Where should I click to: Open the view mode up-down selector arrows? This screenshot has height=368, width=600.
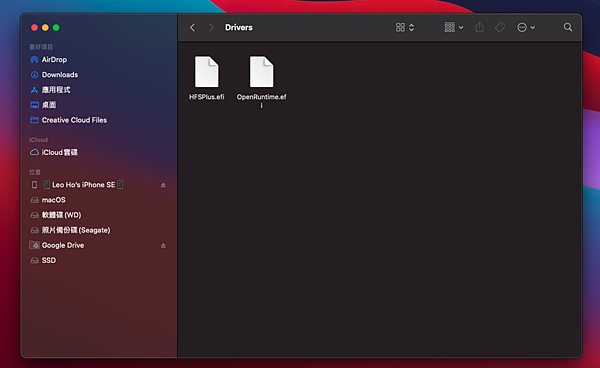pyautogui.click(x=411, y=28)
